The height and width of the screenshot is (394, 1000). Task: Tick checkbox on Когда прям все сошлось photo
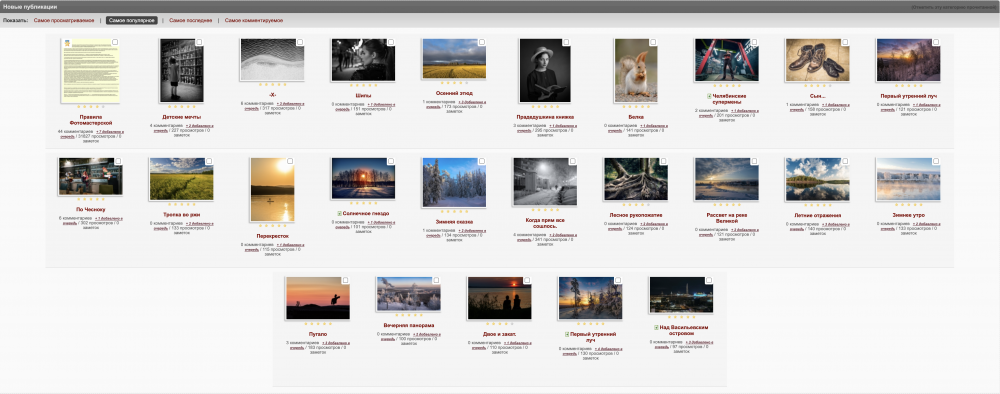click(x=573, y=161)
